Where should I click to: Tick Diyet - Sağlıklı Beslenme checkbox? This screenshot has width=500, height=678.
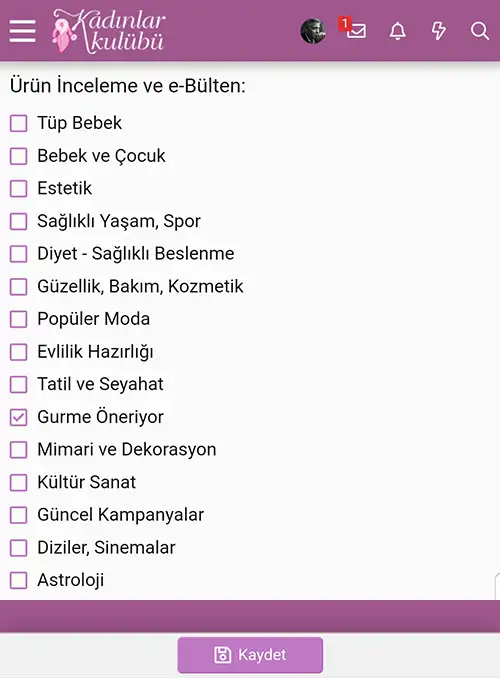point(19,254)
